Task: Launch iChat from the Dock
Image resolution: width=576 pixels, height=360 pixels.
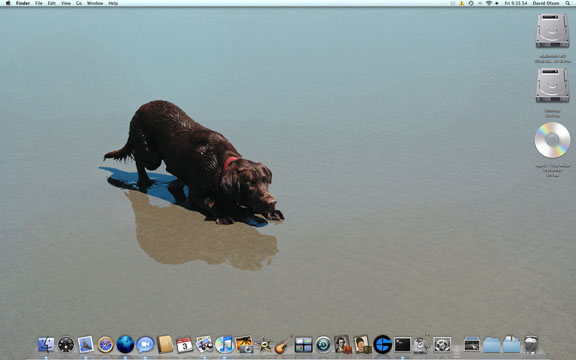Action: pyautogui.click(x=145, y=345)
